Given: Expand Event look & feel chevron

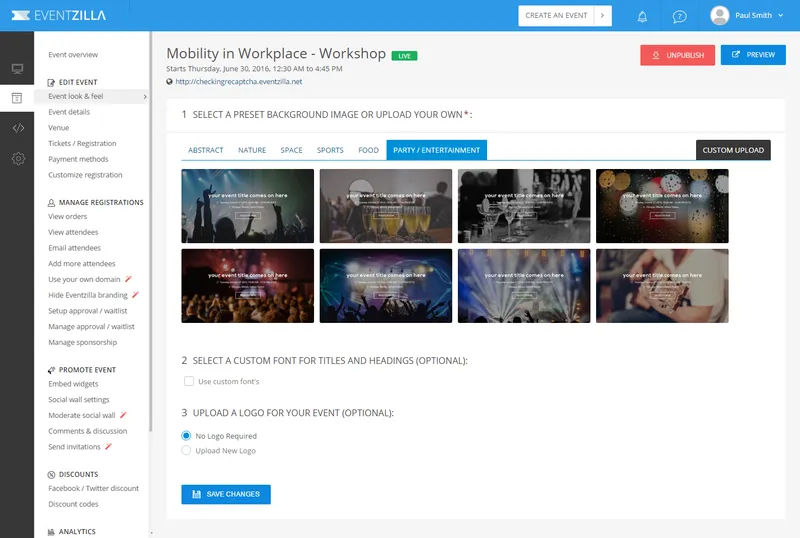Looking at the screenshot, I should click(145, 96).
